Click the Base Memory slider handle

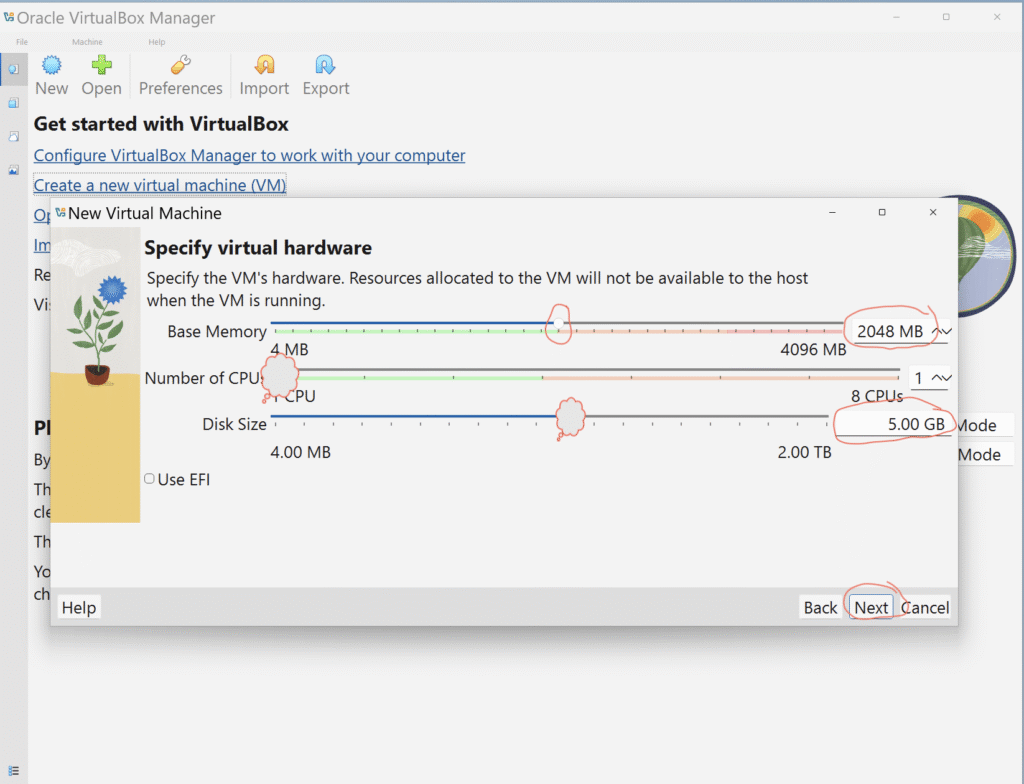click(559, 325)
